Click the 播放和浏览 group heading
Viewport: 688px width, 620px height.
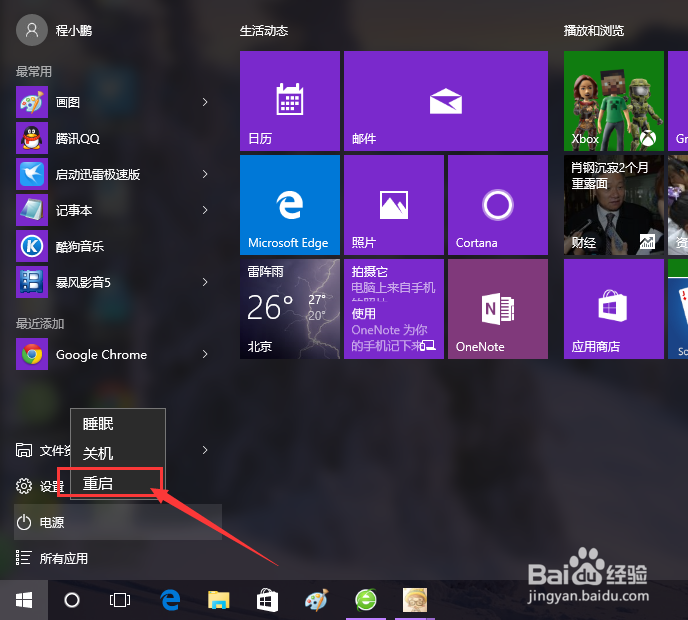coord(594,31)
